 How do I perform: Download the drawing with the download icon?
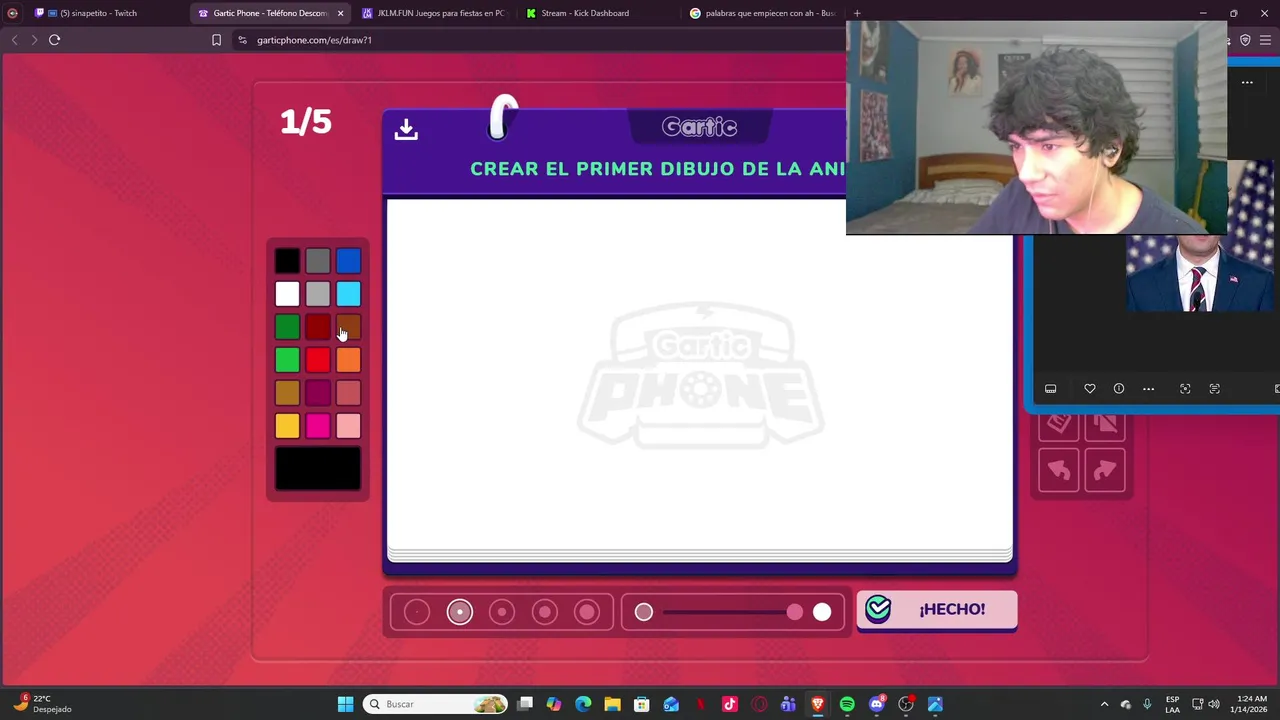tap(406, 129)
